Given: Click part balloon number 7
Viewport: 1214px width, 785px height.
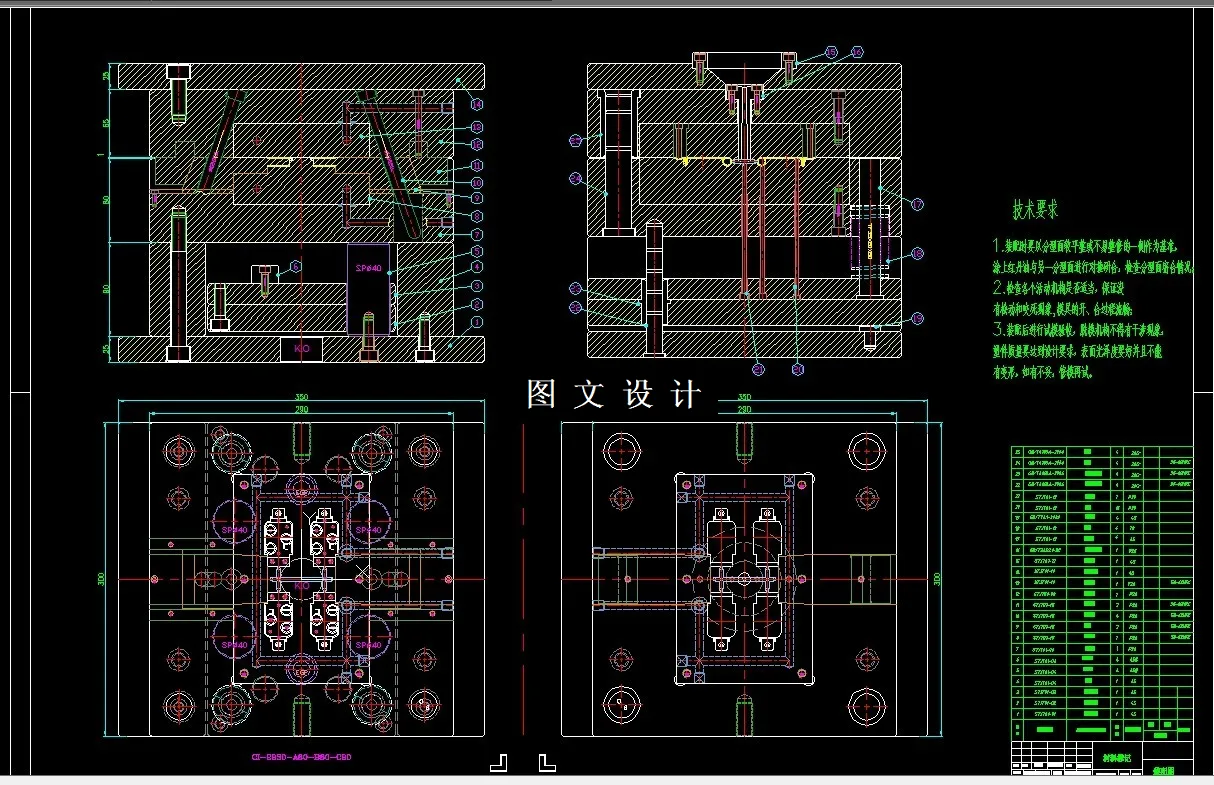Looking at the screenshot, I should coord(477,235).
